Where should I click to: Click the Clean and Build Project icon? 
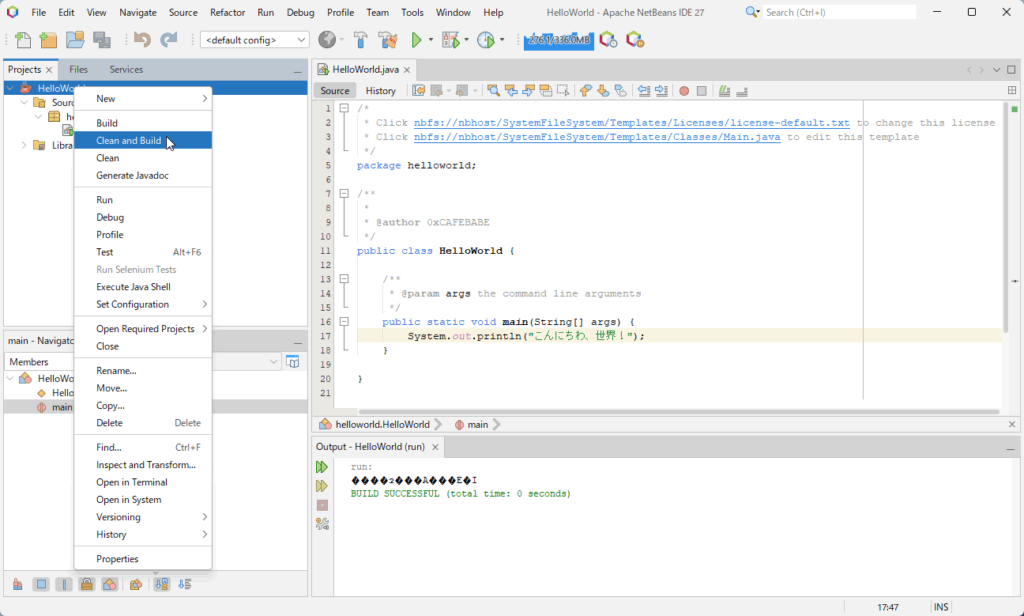[386, 40]
